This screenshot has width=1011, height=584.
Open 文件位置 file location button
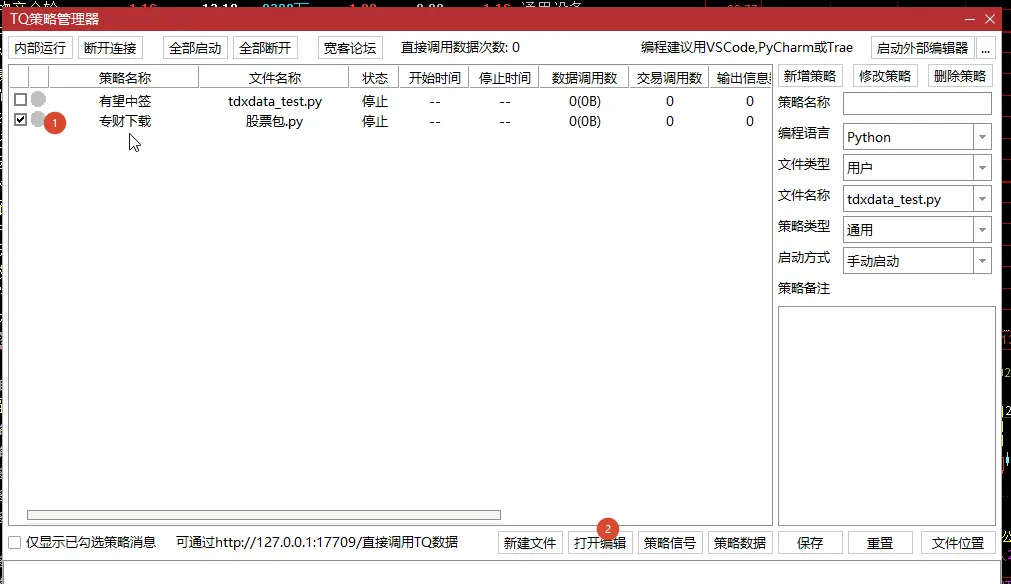[x=958, y=543]
